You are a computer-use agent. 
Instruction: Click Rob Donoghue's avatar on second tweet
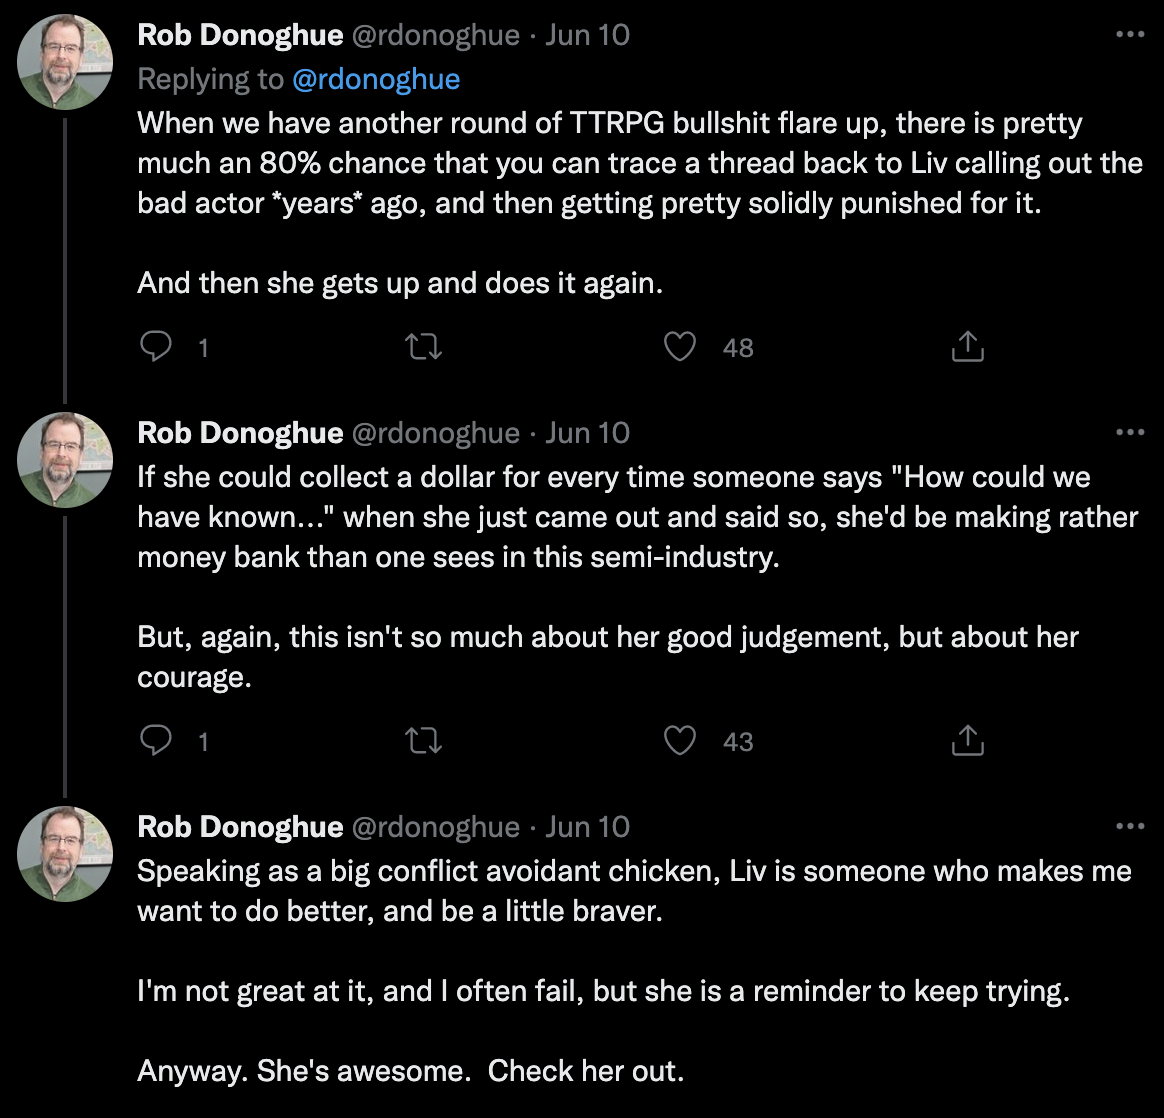(x=65, y=460)
